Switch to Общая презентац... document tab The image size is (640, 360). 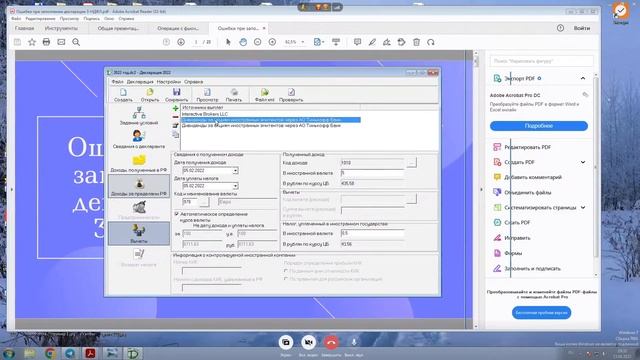coord(118,28)
